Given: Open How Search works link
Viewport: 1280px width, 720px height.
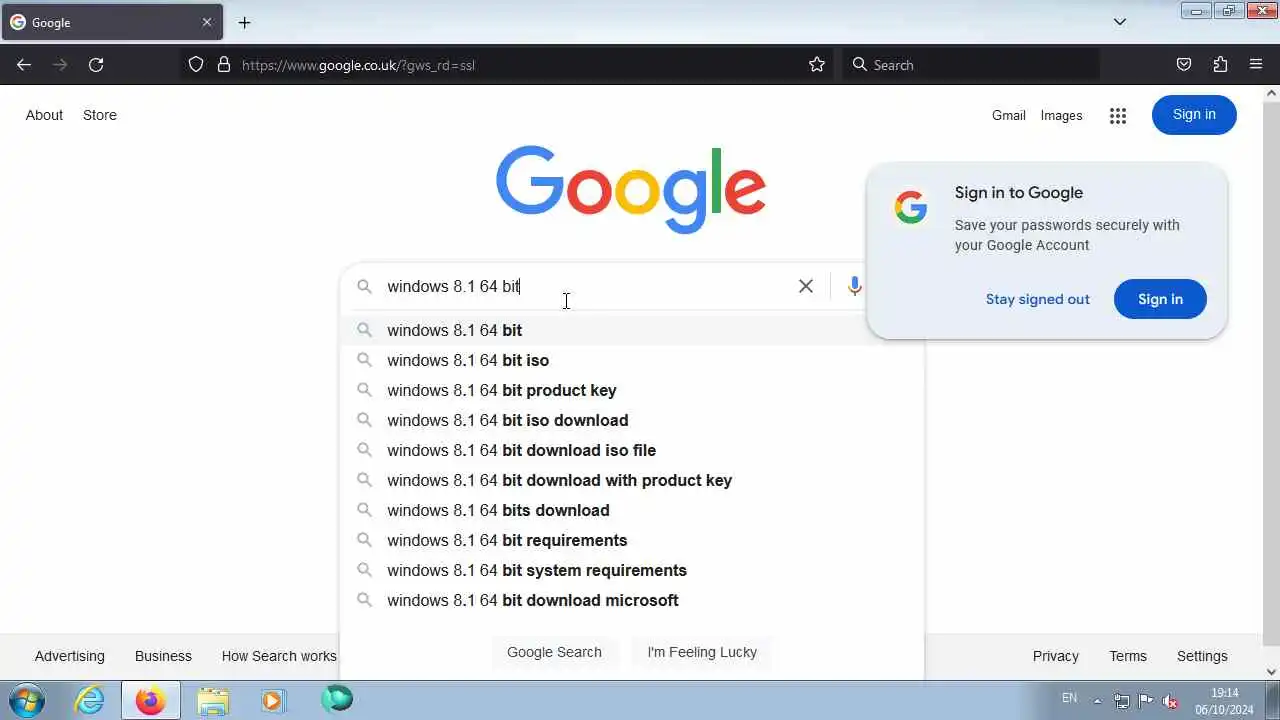Looking at the screenshot, I should pyautogui.click(x=279, y=656).
